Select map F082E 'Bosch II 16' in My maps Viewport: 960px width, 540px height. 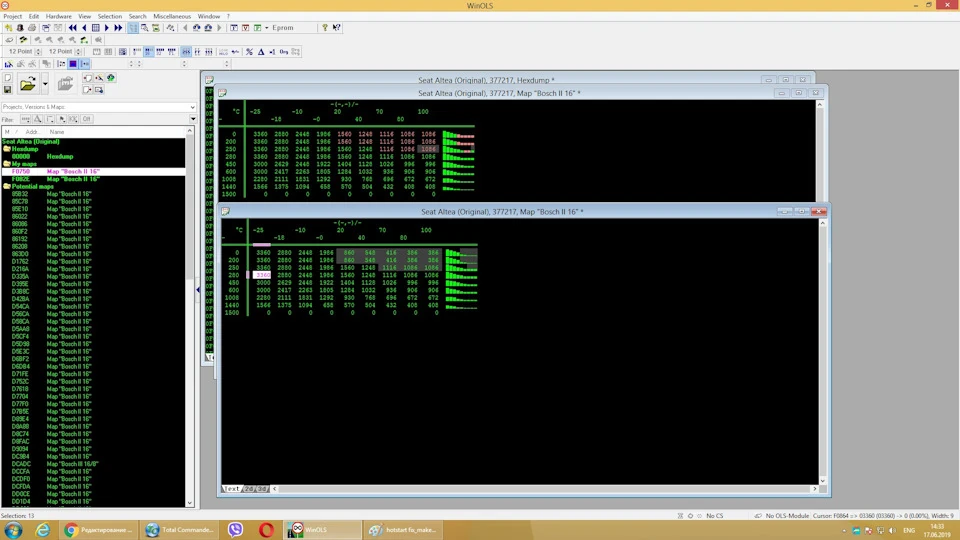(x=93, y=179)
